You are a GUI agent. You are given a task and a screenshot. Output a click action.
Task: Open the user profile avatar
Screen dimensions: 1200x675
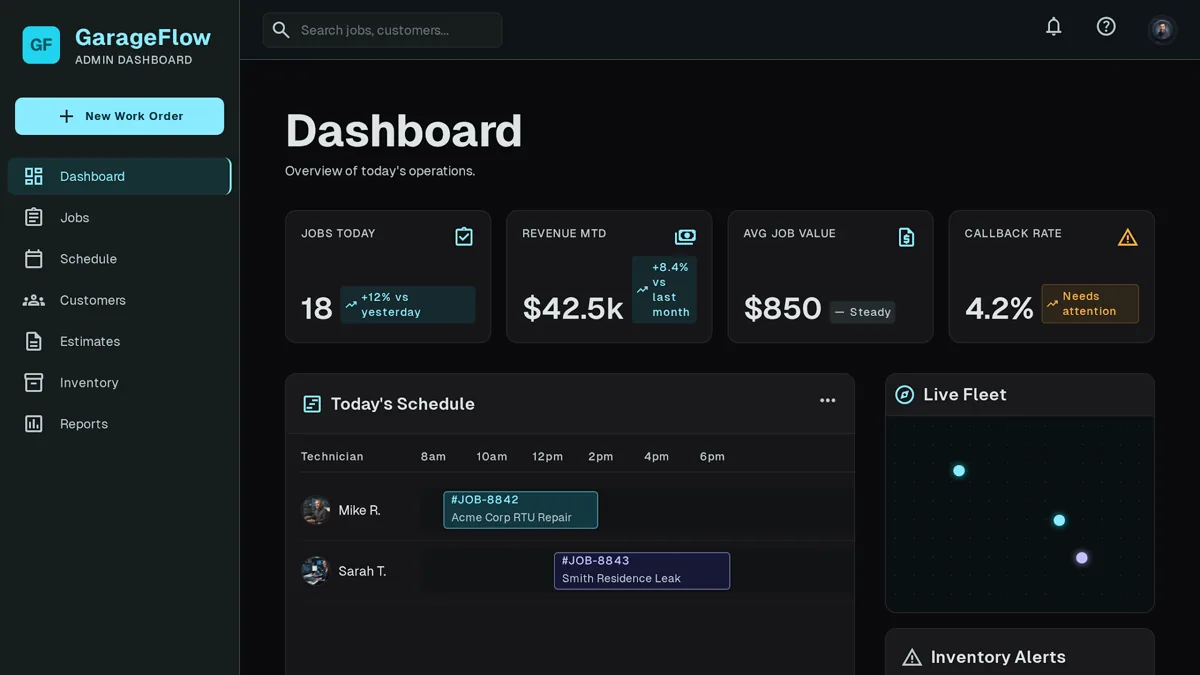pos(1162,29)
